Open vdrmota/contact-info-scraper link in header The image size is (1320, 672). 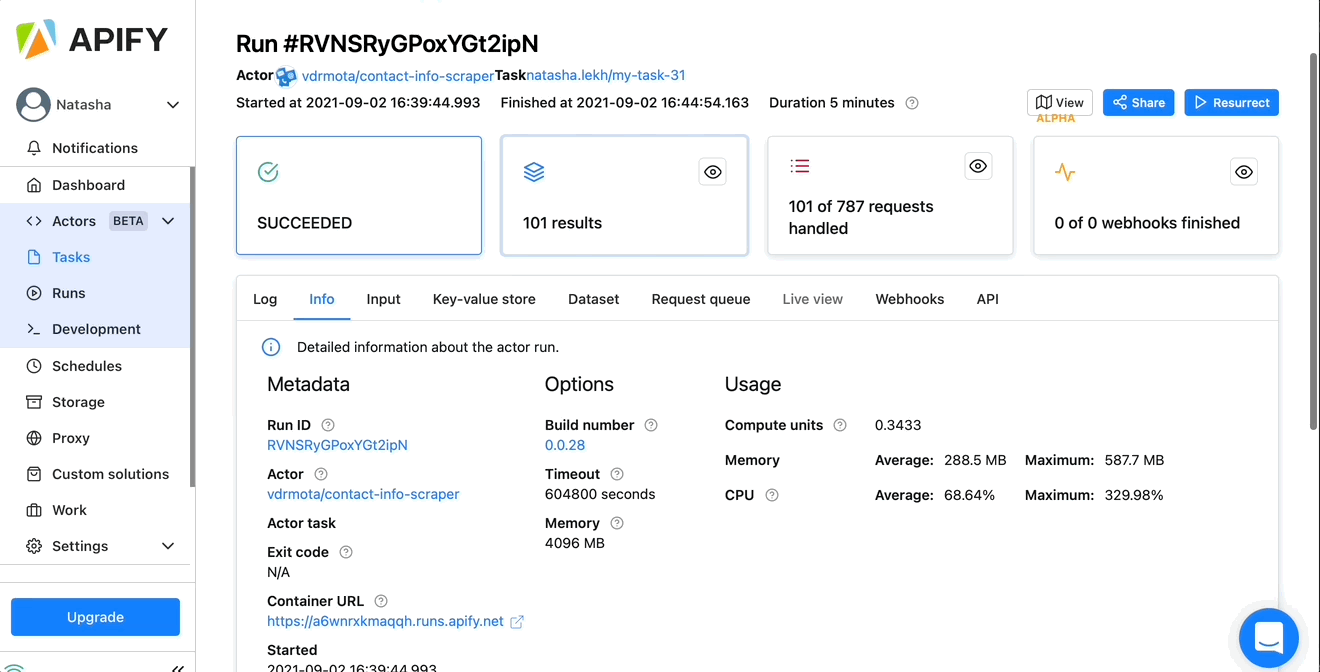click(398, 76)
